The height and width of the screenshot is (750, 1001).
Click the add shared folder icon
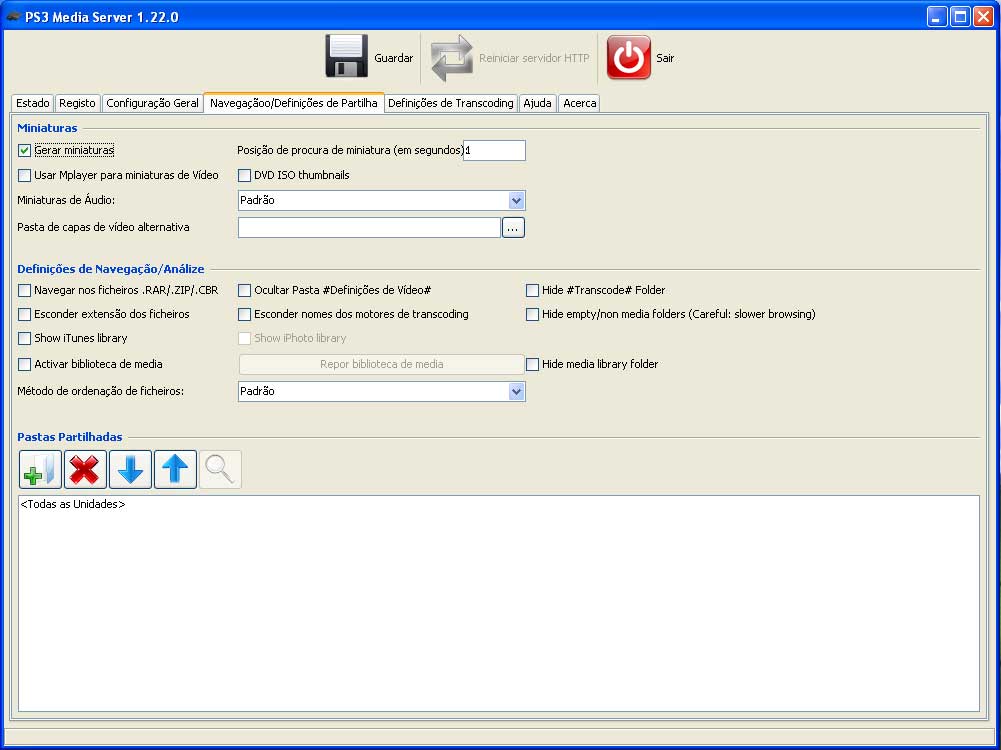click(40, 470)
